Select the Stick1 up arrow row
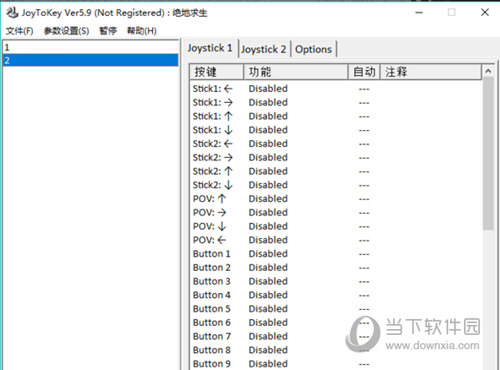 336,116
